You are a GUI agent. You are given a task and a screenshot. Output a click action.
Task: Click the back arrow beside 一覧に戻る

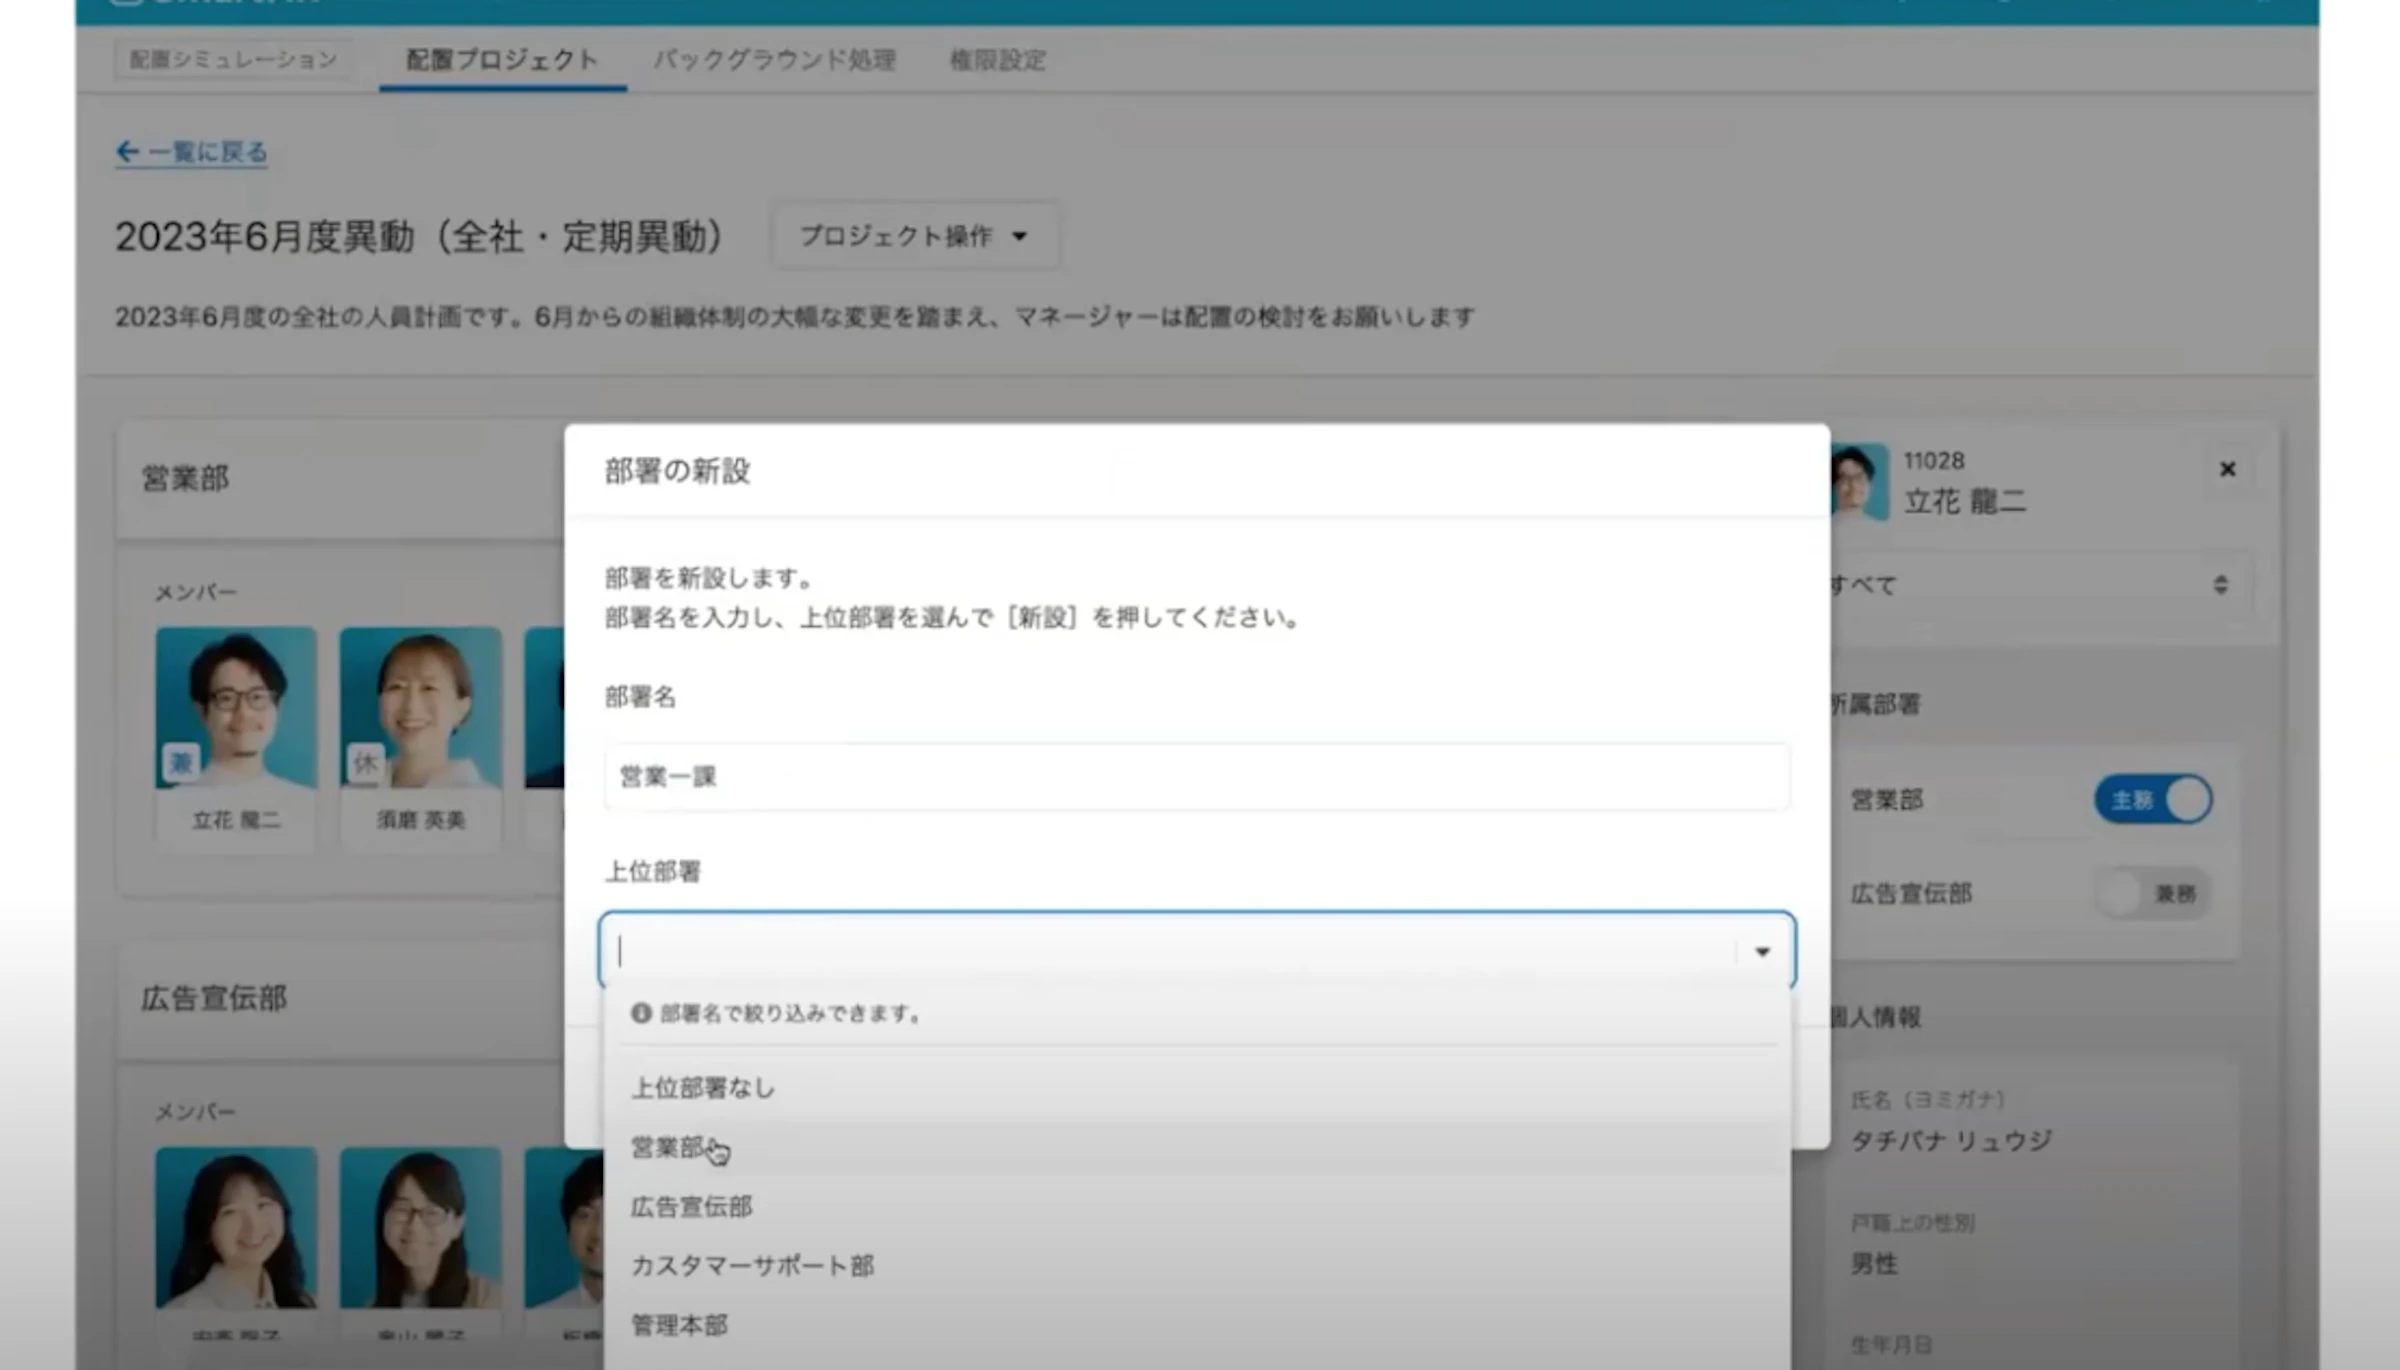pos(127,151)
